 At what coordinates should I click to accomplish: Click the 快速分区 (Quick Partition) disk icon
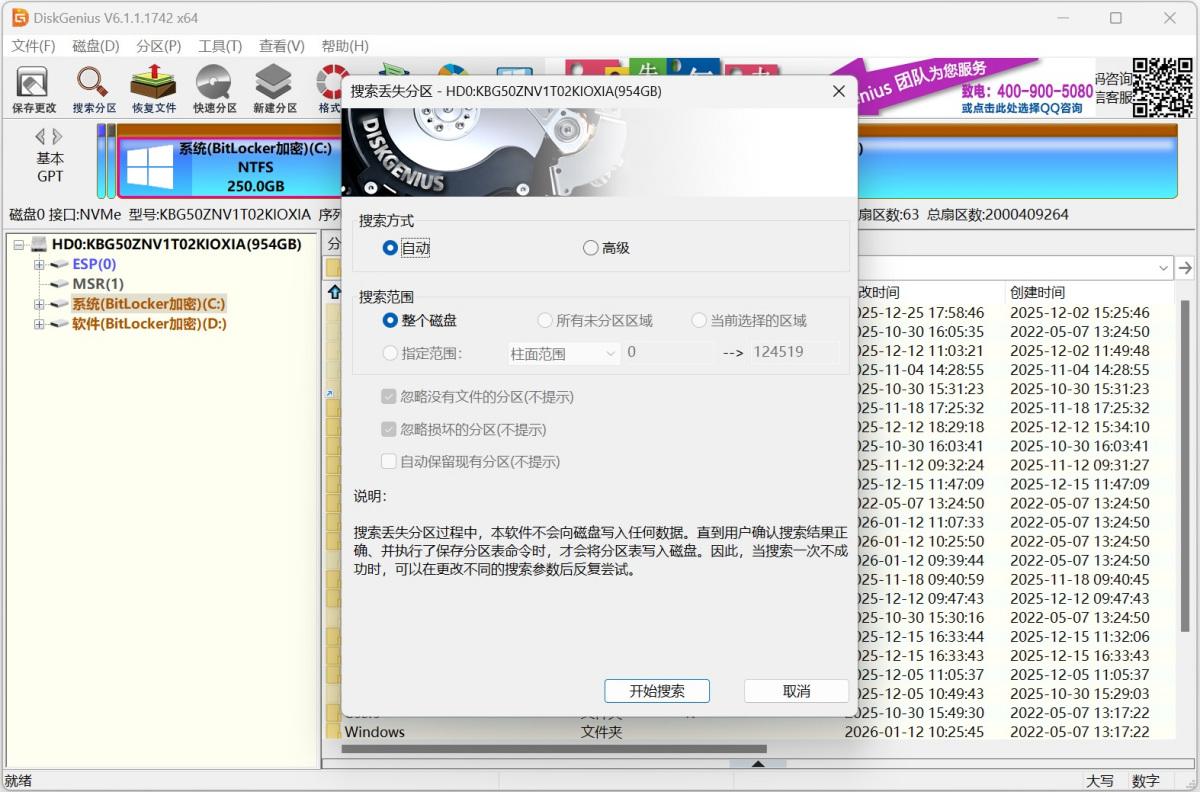tap(215, 88)
